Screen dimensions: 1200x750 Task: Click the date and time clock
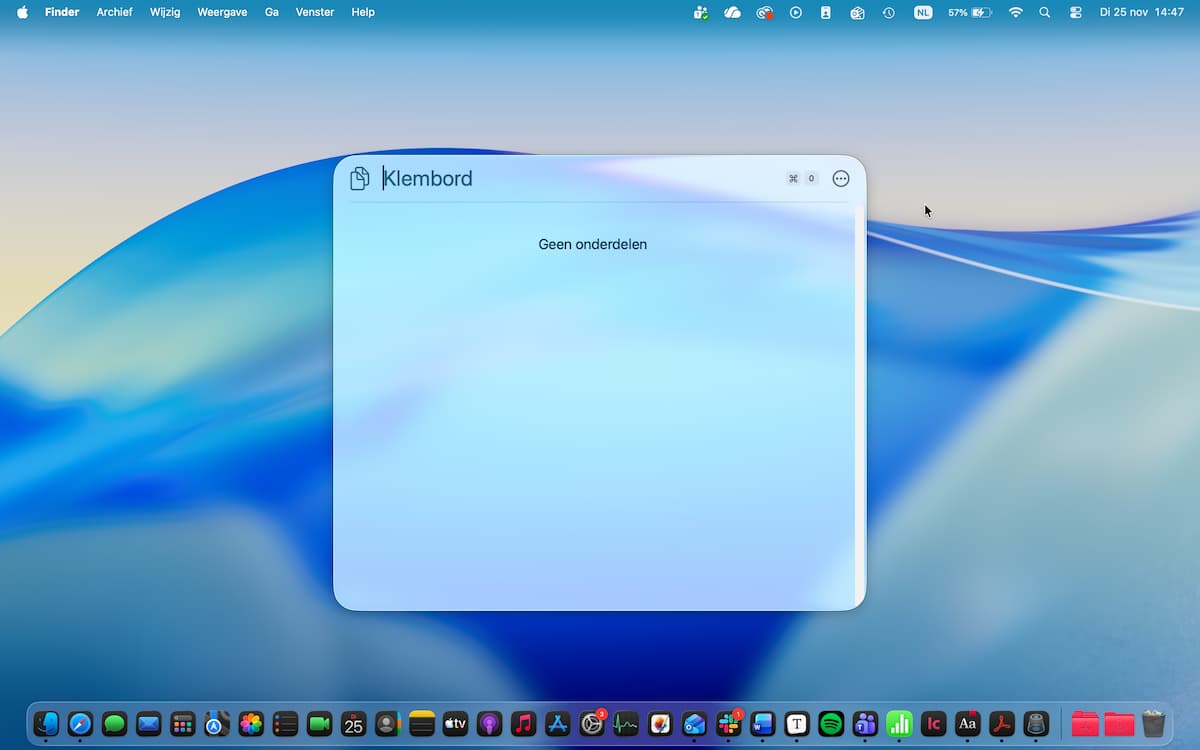click(1141, 12)
